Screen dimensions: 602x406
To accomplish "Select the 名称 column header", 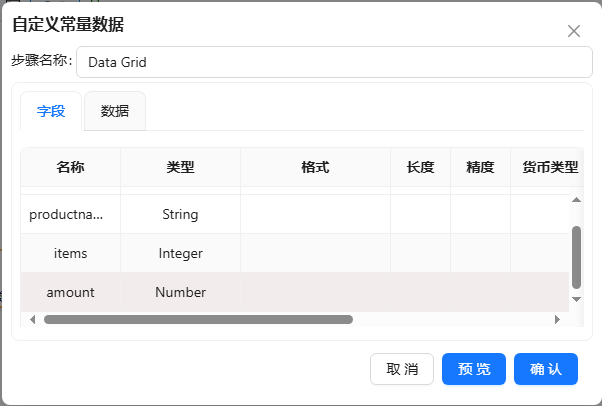I will [70, 167].
